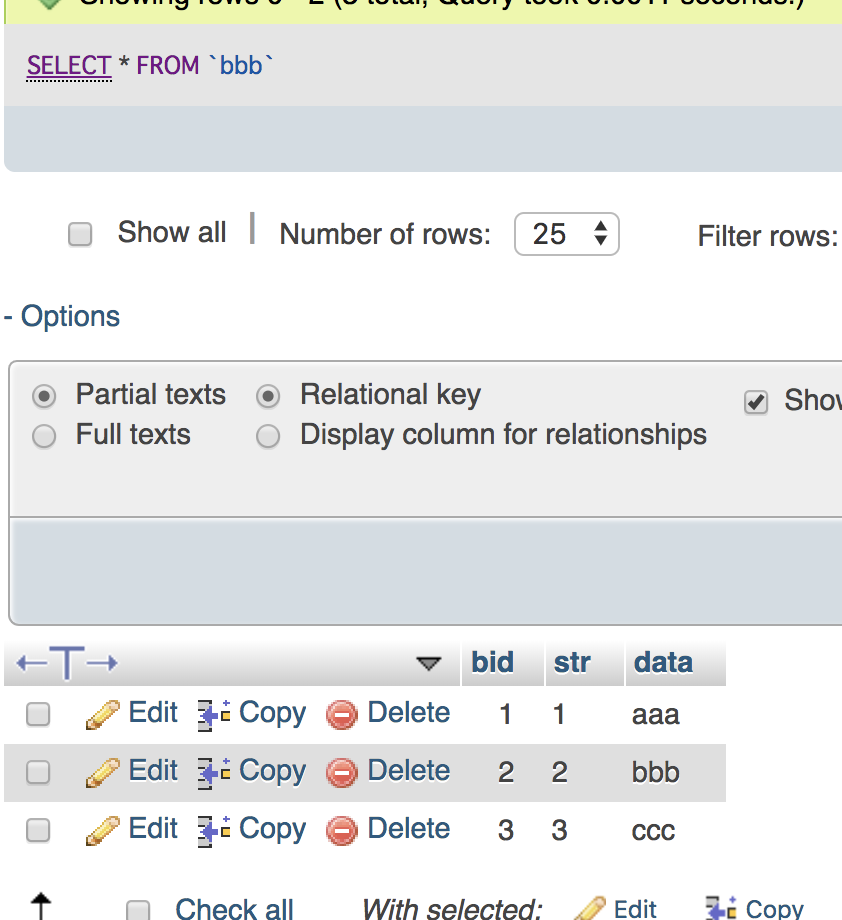
Task: Tick the Check all checkbox
Action: [138, 909]
